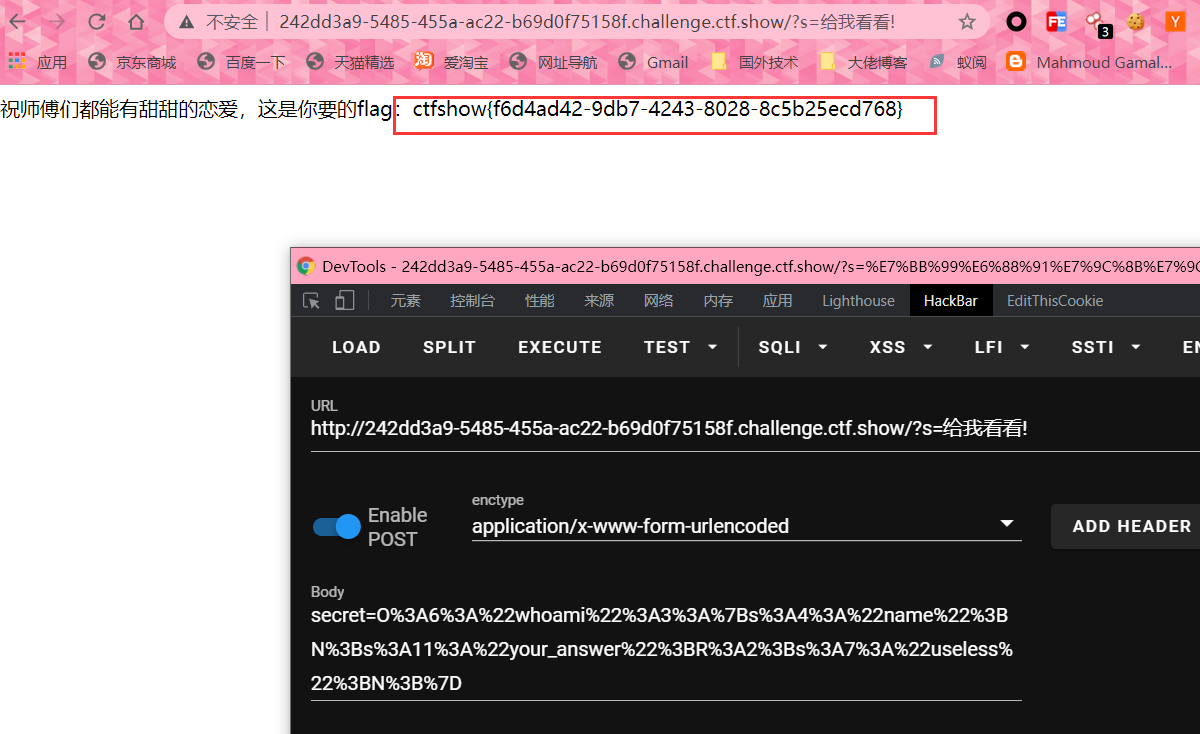Click the HackBar SPLIT button

pyautogui.click(x=449, y=347)
